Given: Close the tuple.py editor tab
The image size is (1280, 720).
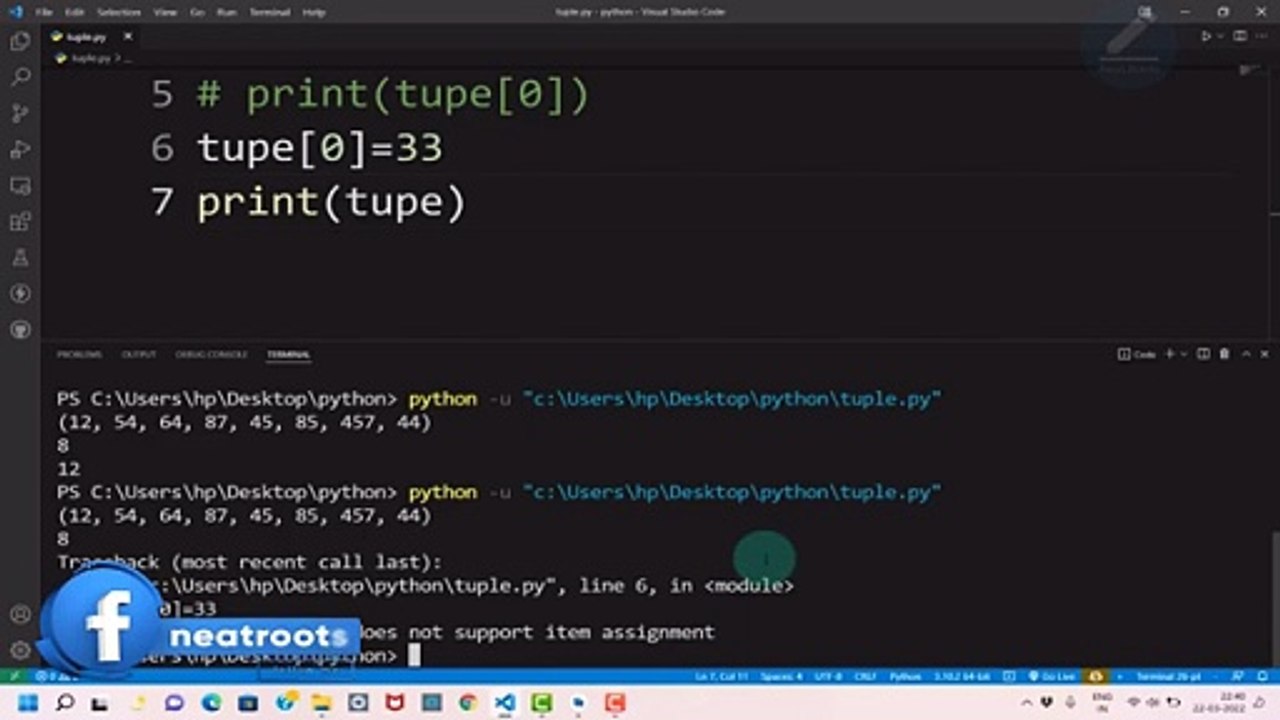Looking at the screenshot, I should [128, 36].
